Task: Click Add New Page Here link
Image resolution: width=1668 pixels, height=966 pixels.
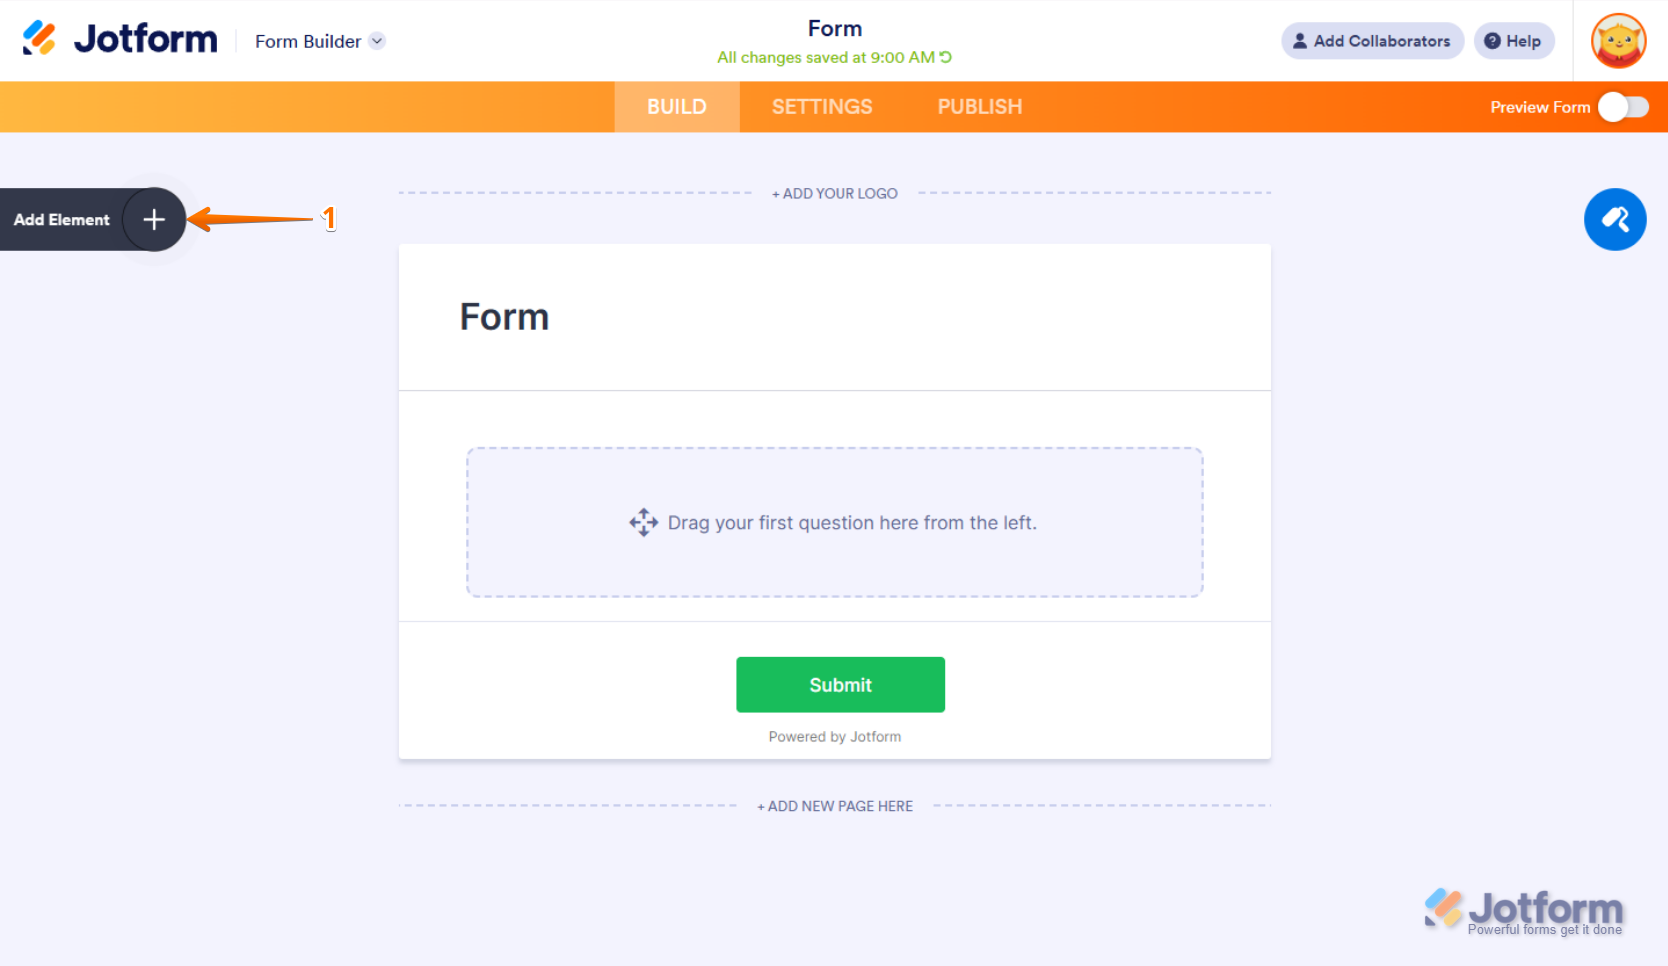Action: 835,806
